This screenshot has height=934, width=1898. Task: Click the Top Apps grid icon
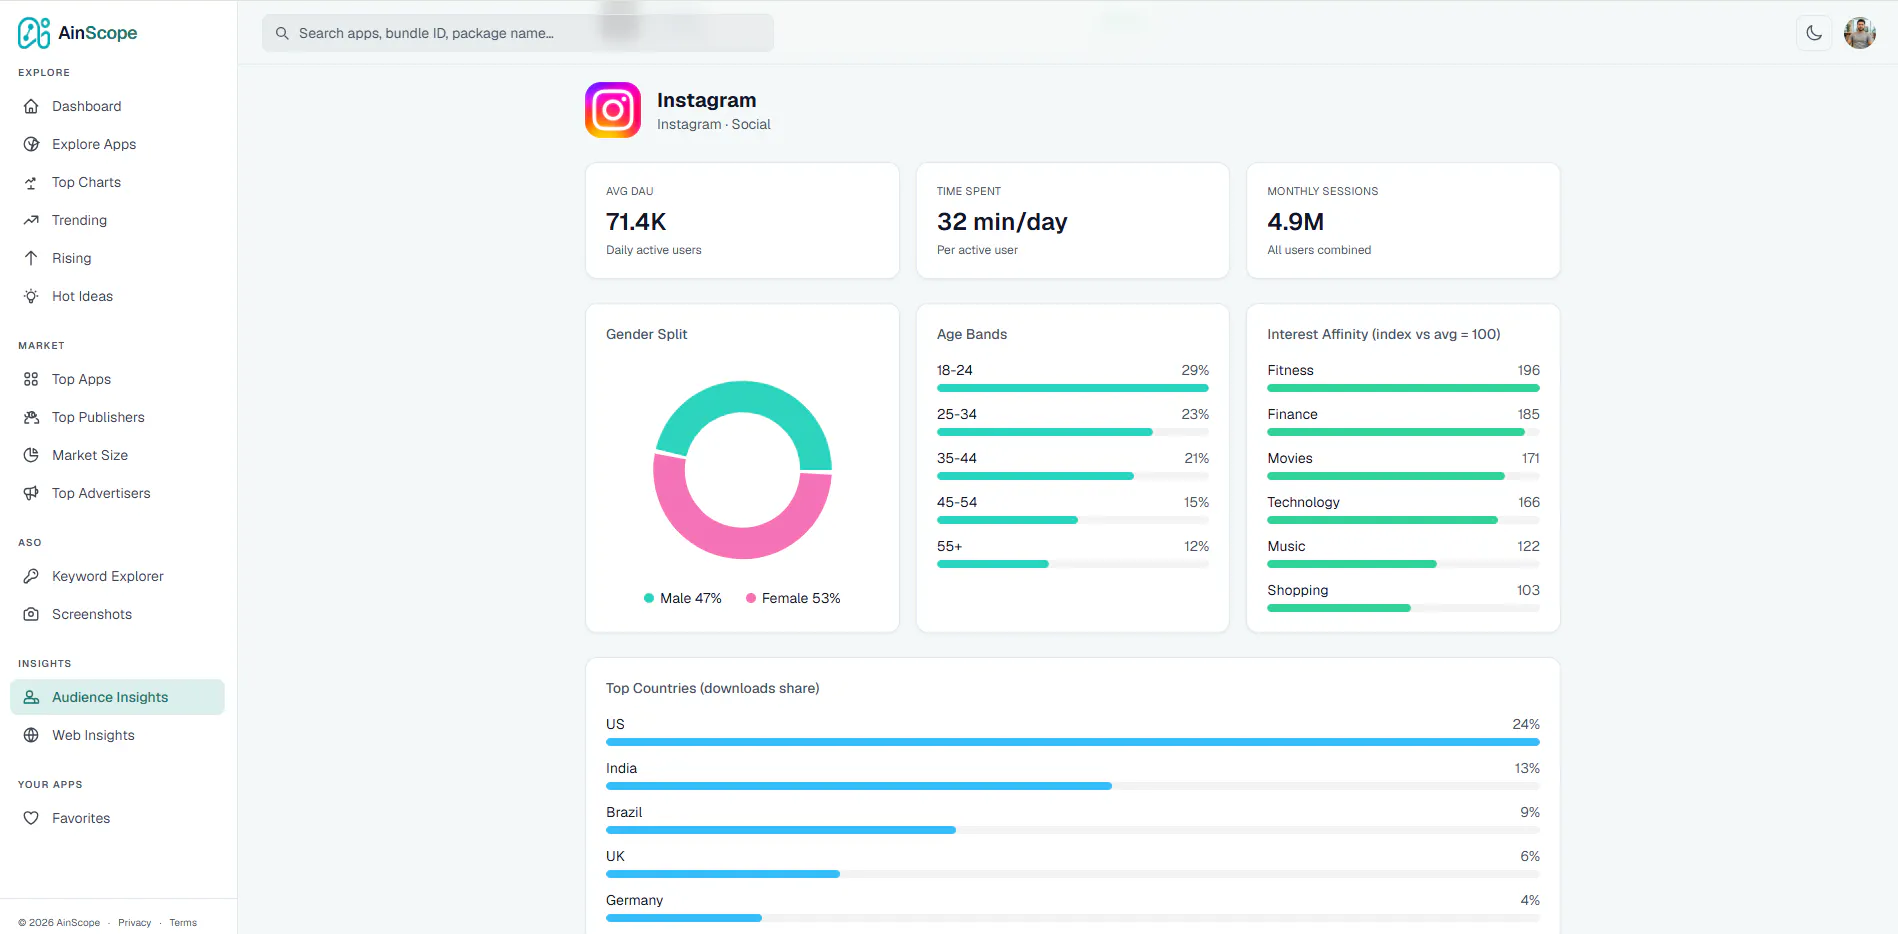[x=31, y=379]
